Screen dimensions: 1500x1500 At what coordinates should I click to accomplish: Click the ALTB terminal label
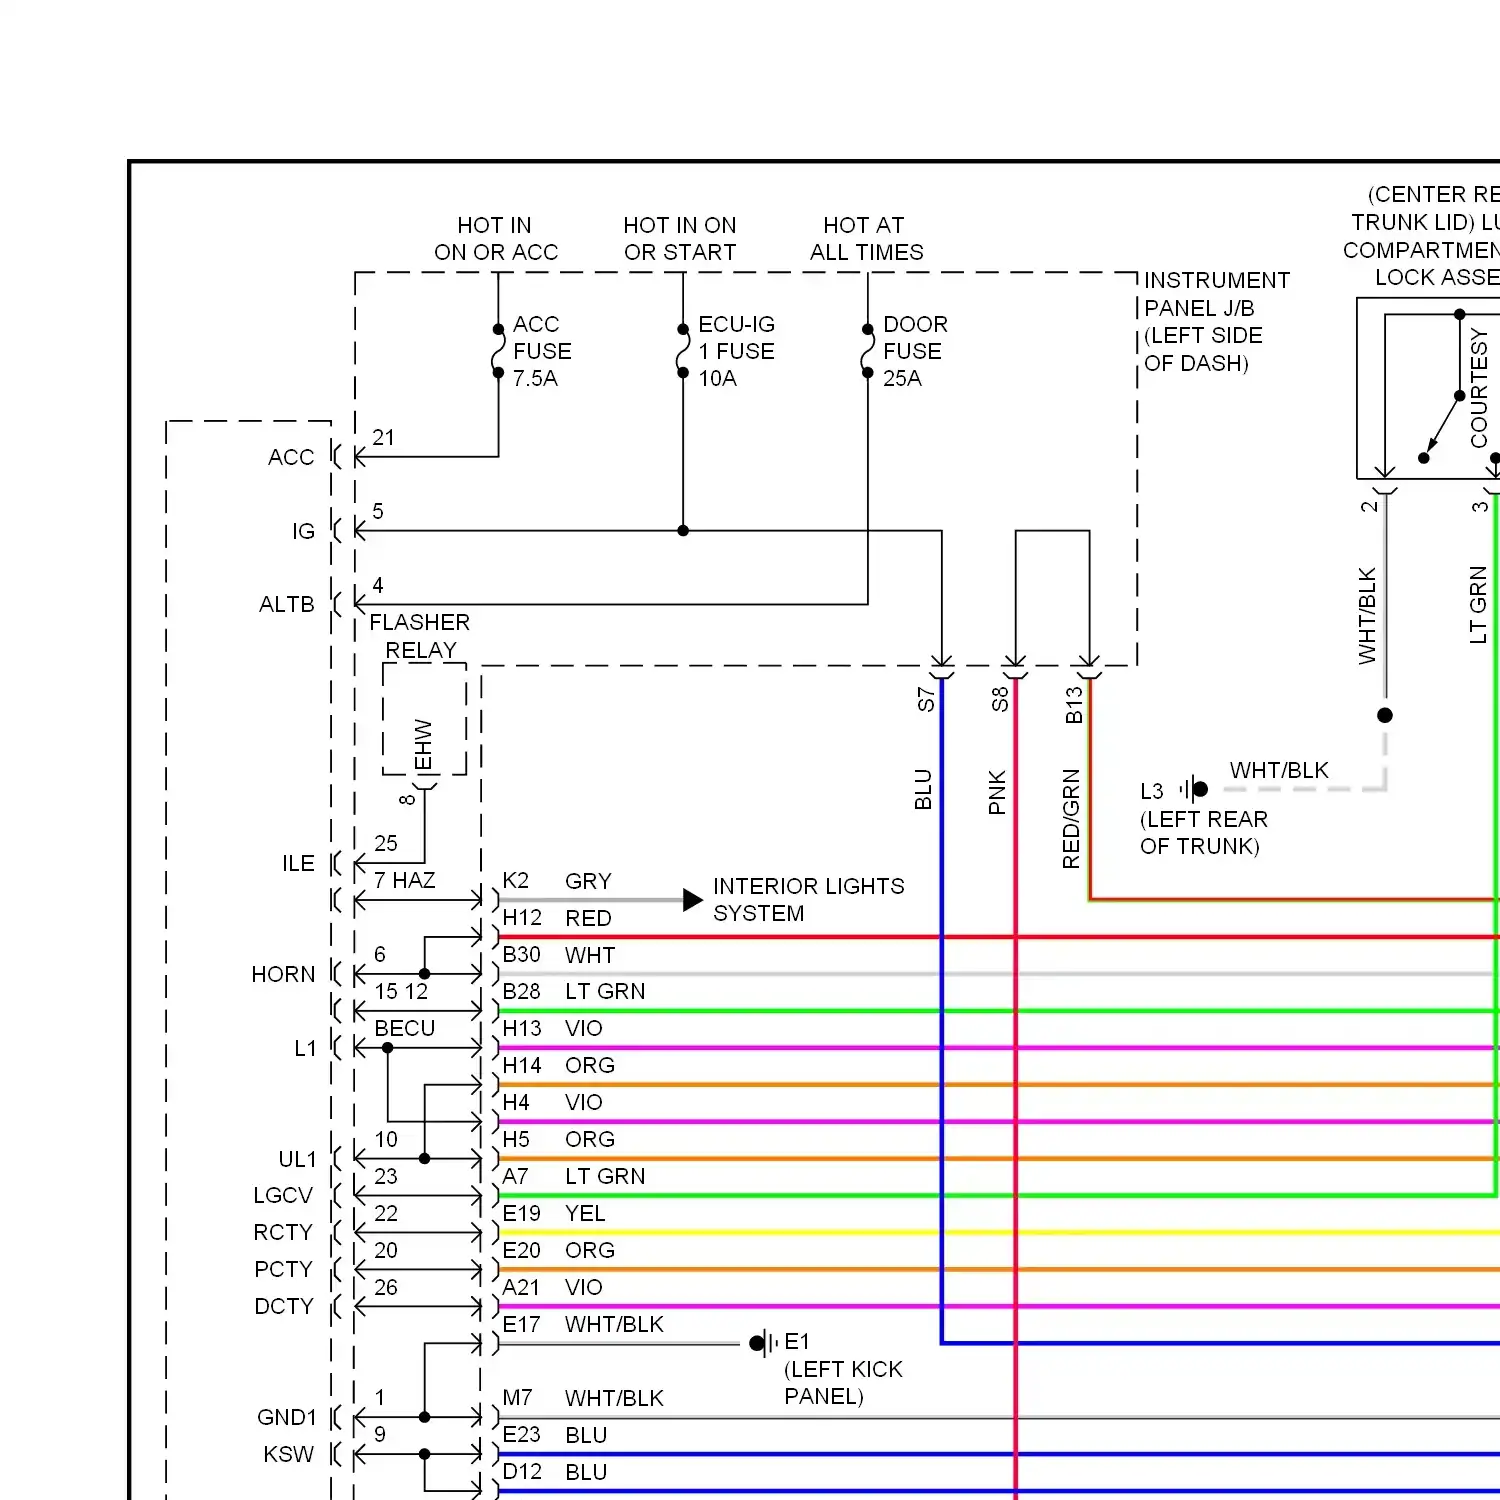[x=287, y=604]
